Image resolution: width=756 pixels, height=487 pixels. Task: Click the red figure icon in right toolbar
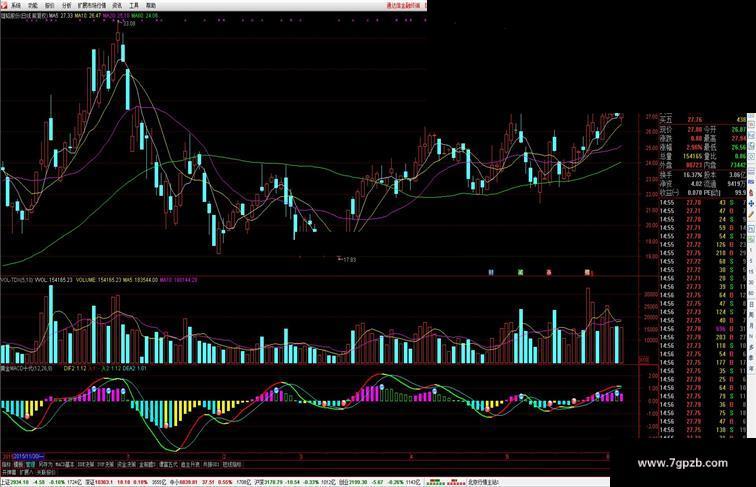[x=751, y=192]
